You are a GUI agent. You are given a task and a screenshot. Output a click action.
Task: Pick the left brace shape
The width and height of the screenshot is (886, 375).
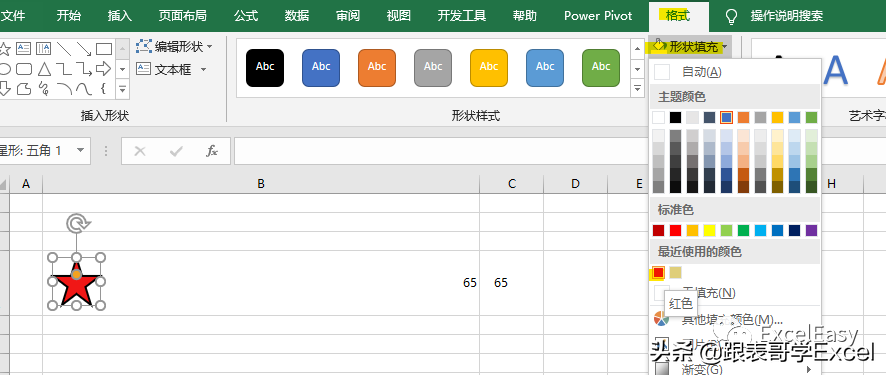point(103,89)
